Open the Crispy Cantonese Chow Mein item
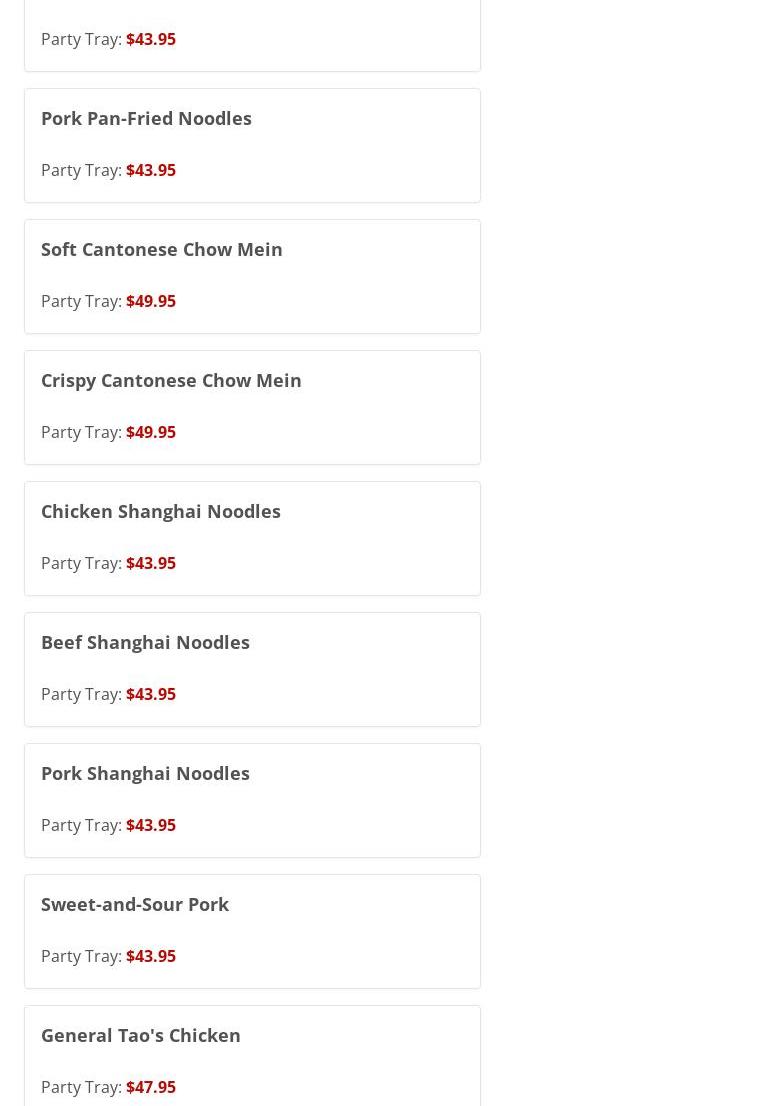Viewport: 770px width, 1106px height. point(171,380)
